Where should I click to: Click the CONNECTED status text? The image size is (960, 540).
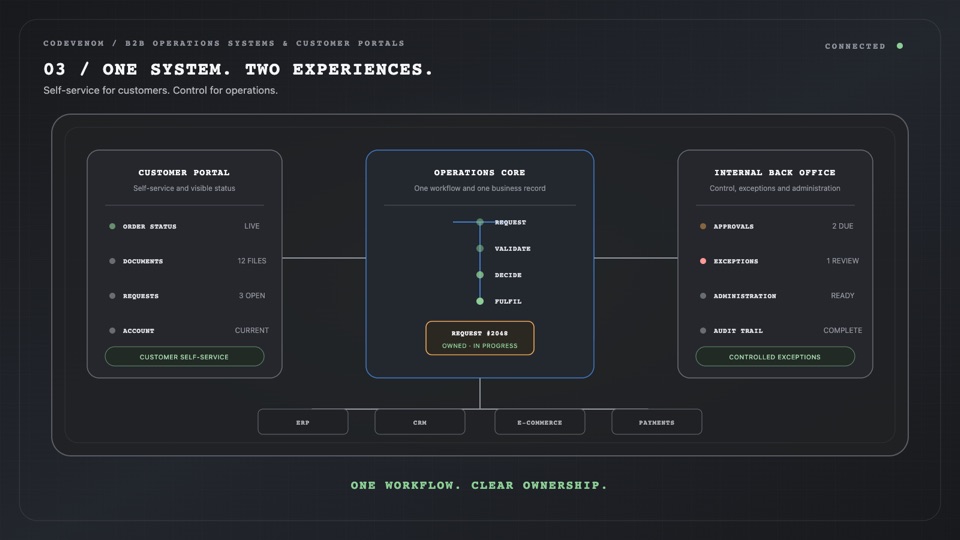[855, 47]
